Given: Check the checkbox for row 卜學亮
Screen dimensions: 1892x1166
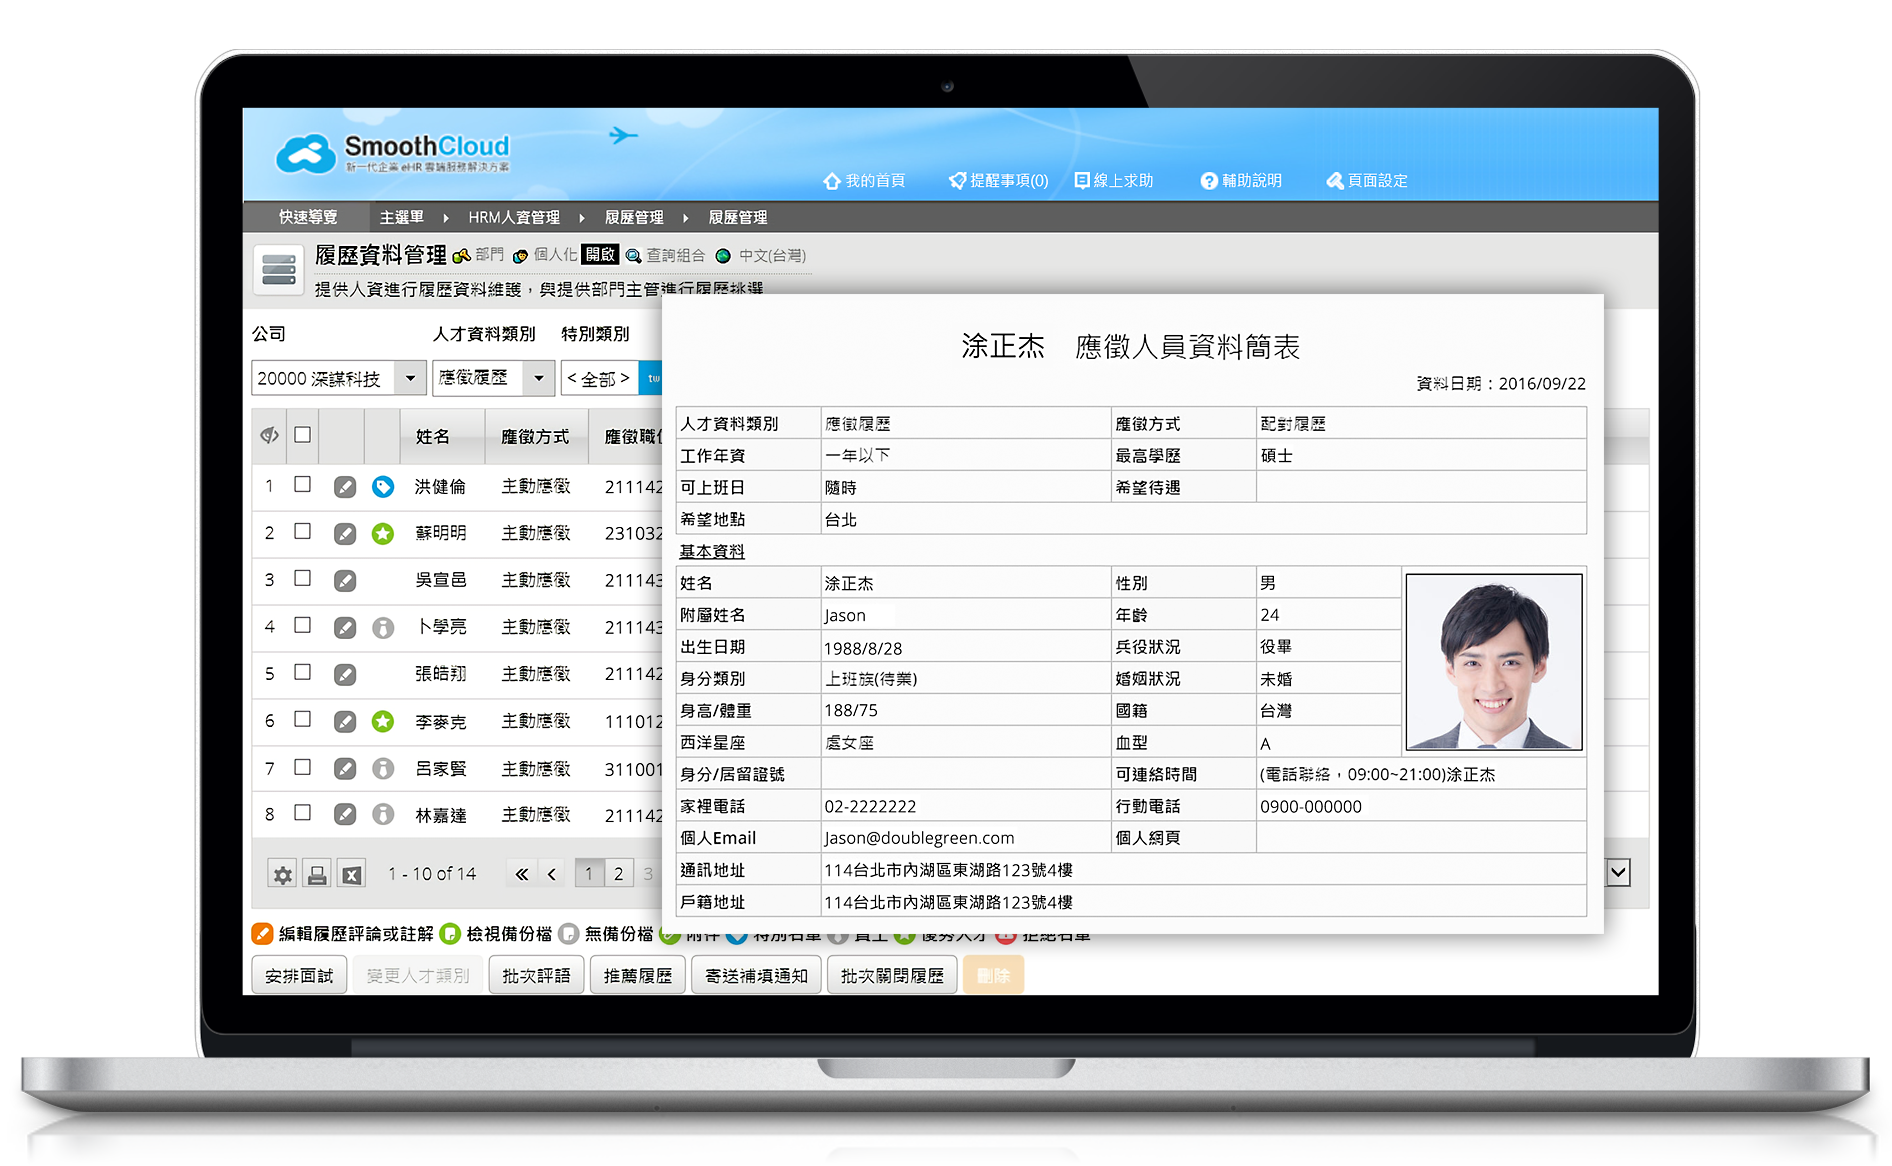Looking at the screenshot, I should [302, 626].
